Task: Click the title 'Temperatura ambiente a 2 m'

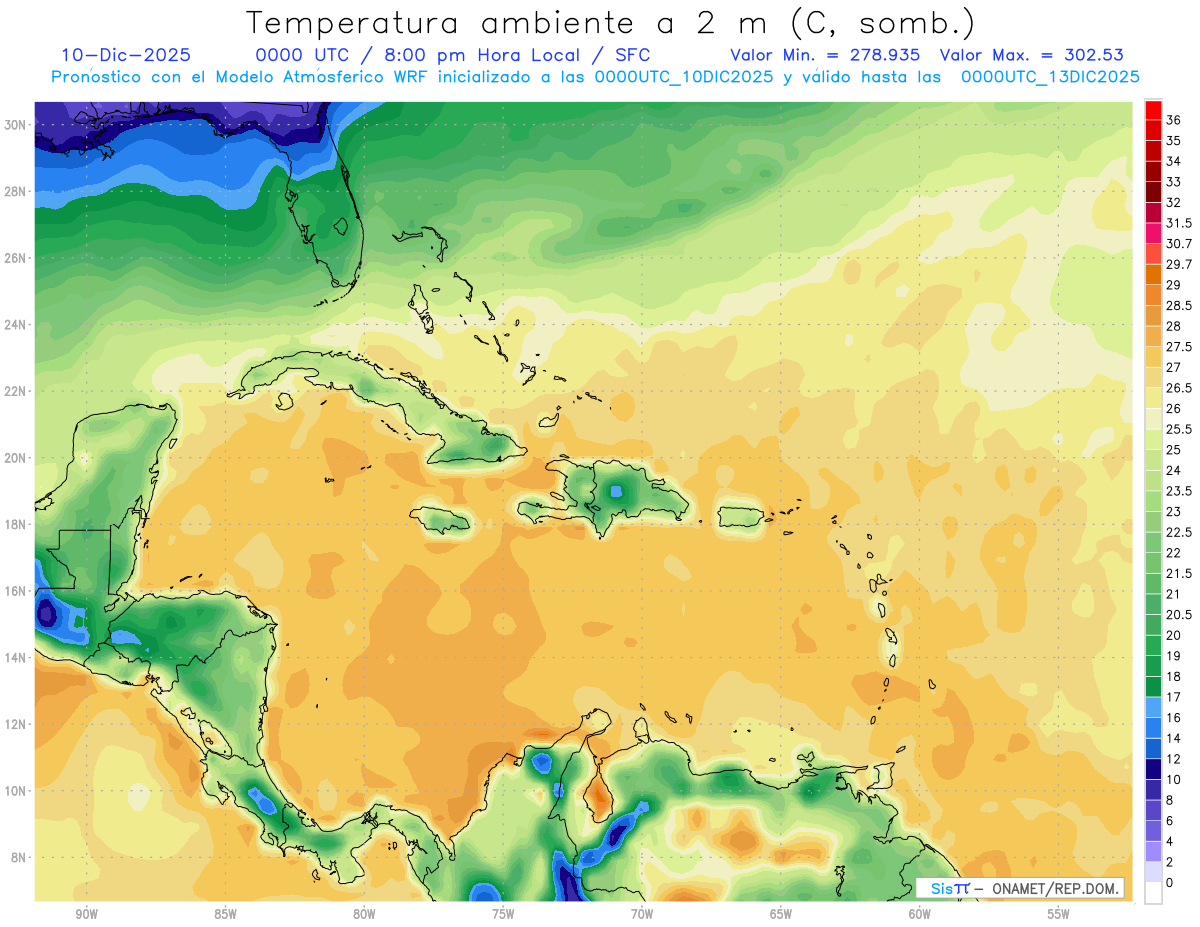Action: pos(512,22)
